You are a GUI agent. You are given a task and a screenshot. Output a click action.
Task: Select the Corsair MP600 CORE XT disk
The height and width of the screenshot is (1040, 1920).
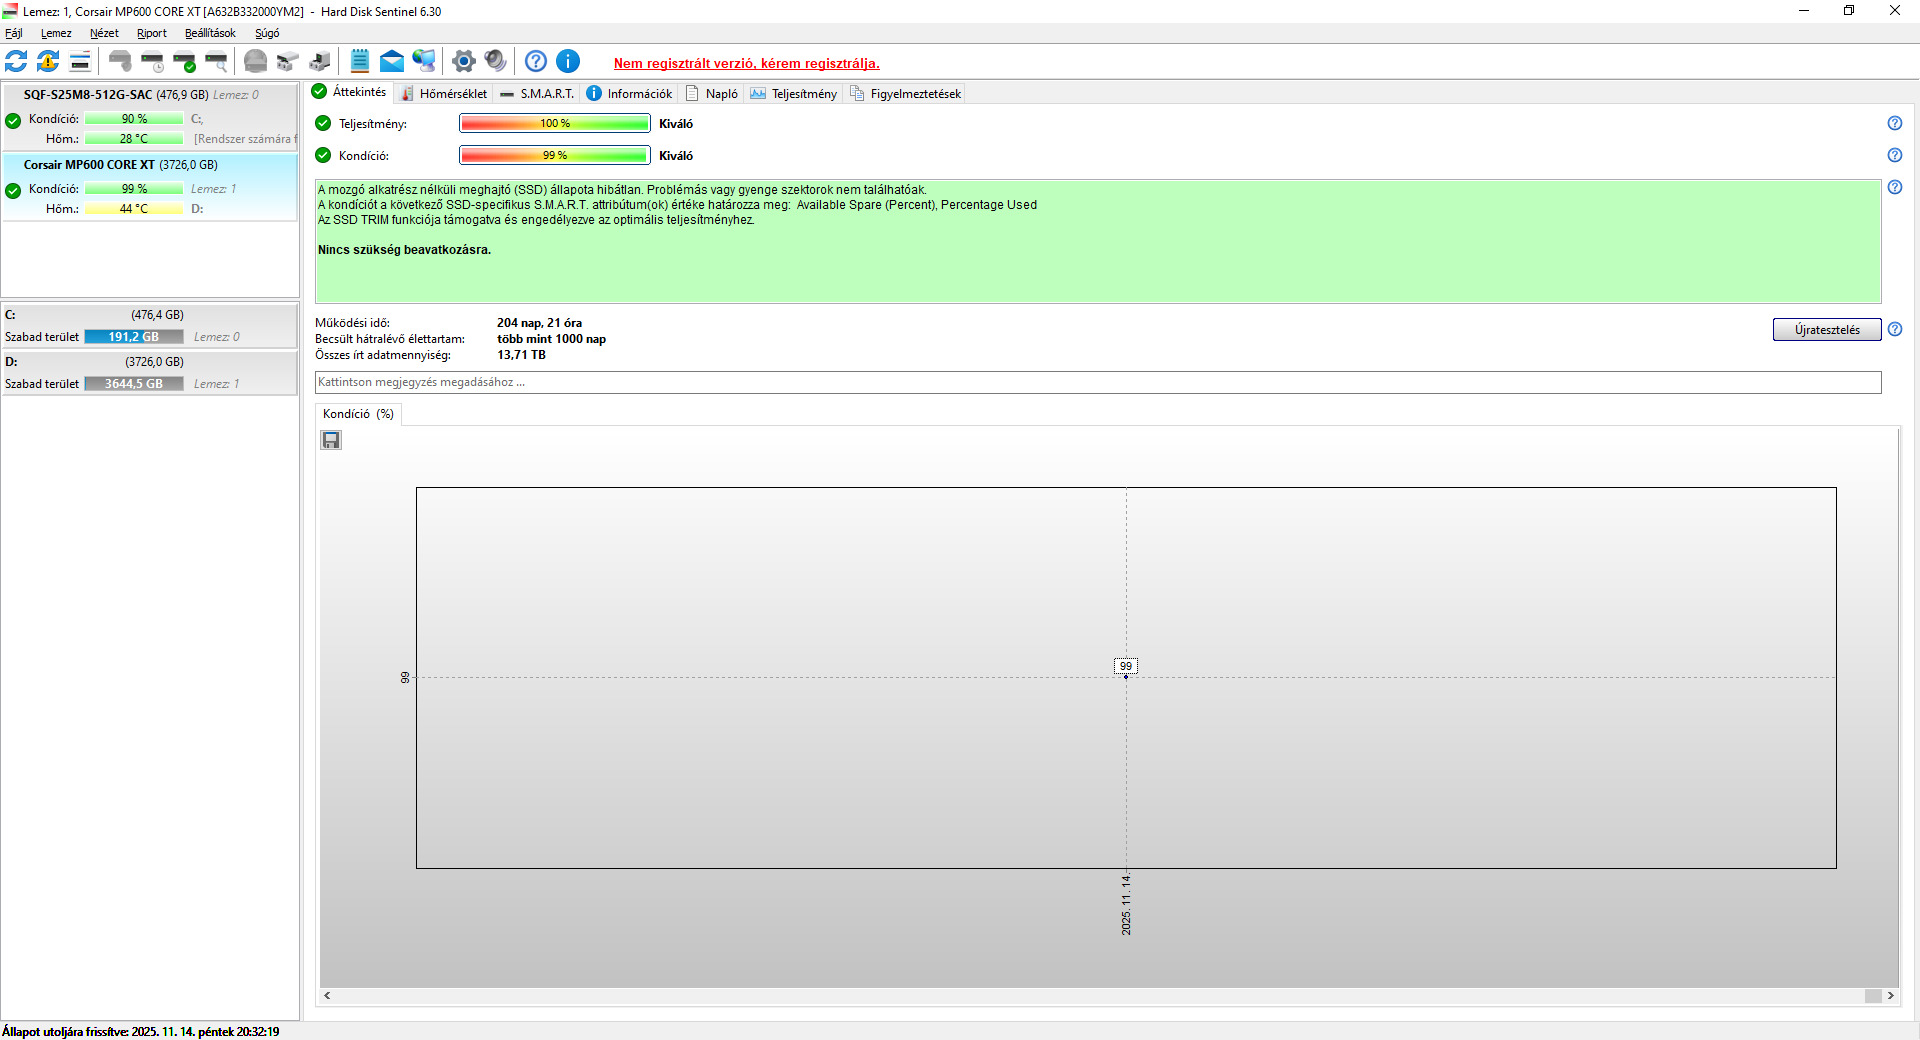pos(150,187)
